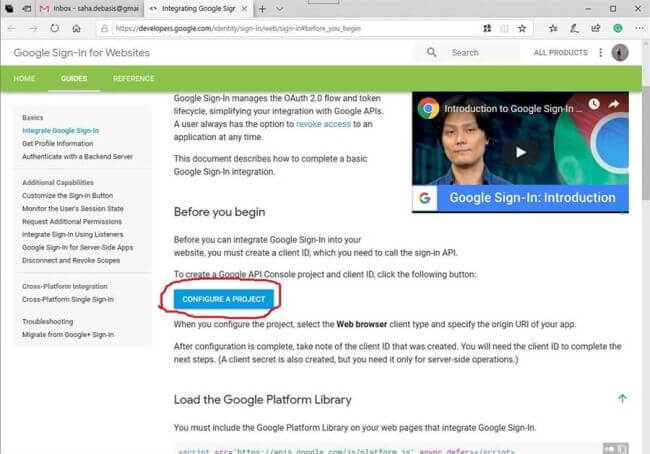This screenshot has width=650, height=454.
Task: Play the Introduction to Google Sign-In video
Action: click(521, 153)
